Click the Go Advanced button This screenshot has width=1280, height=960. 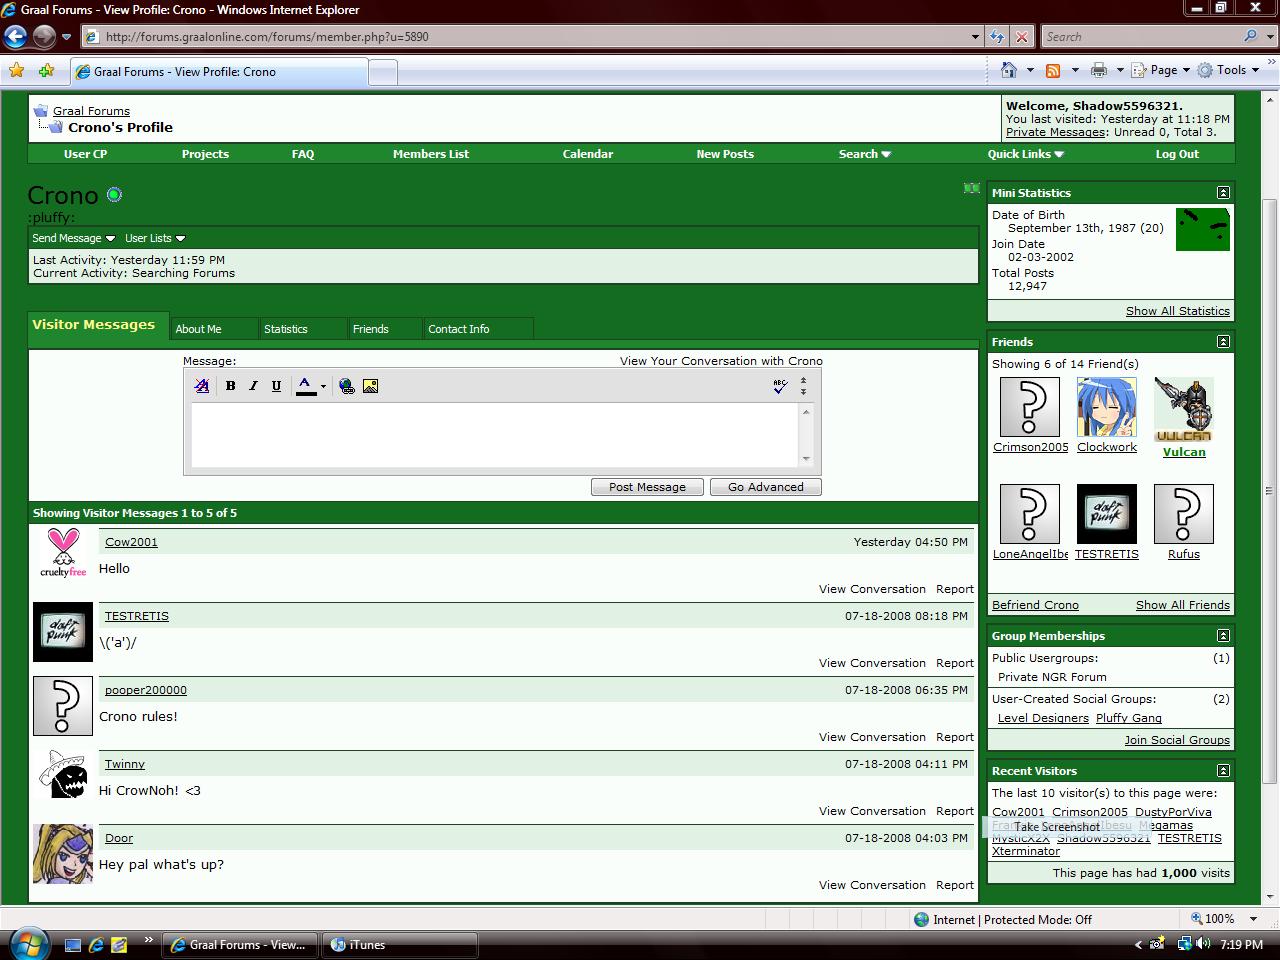(x=766, y=487)
